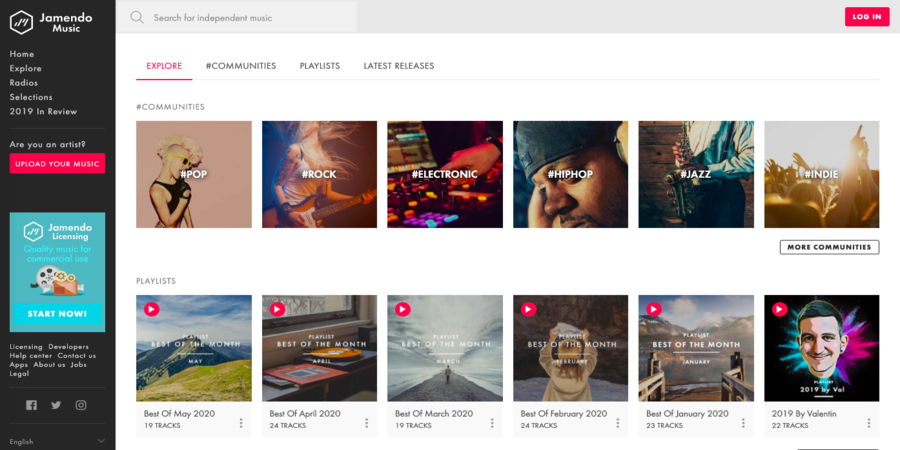The image size is (900, 450).
Task: Open the #POP community tile
Action: [193, 174]
